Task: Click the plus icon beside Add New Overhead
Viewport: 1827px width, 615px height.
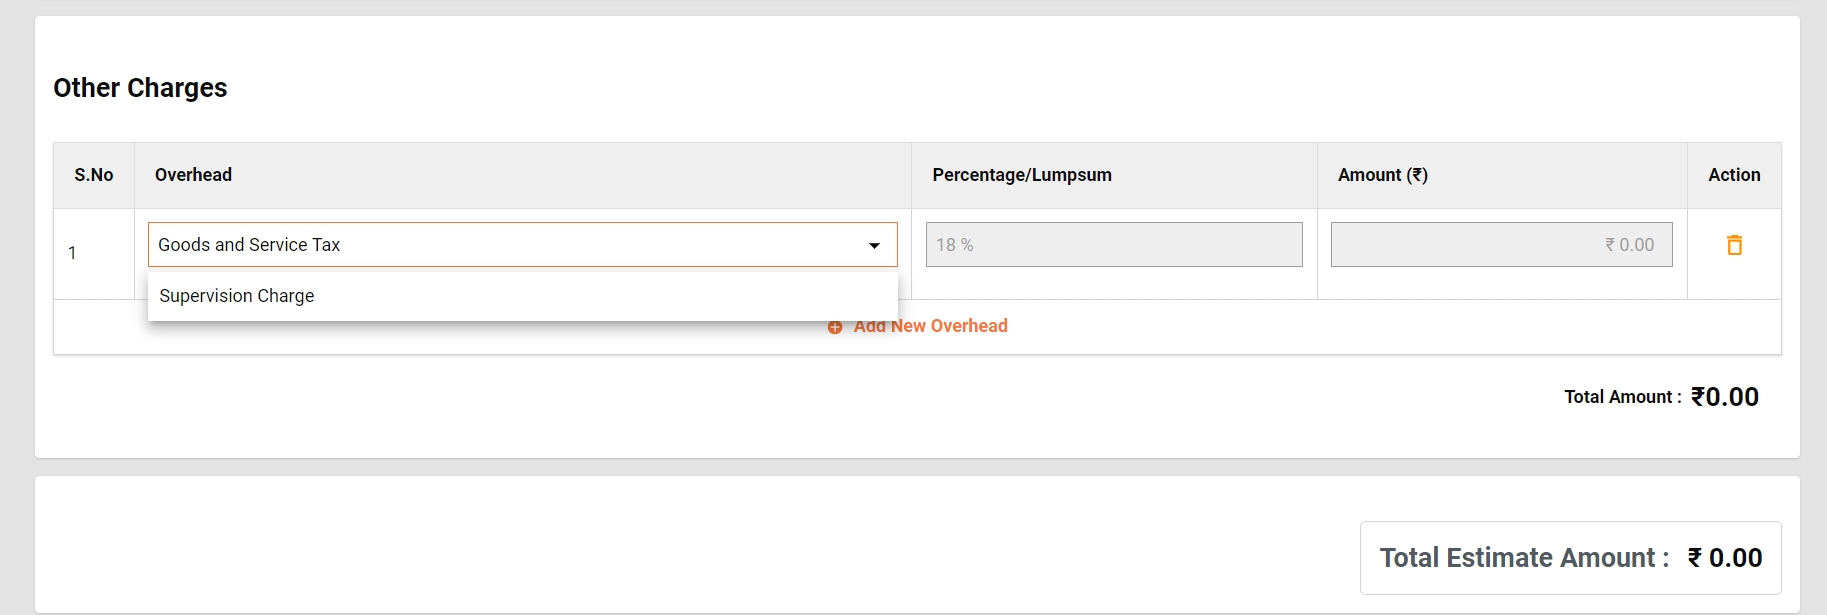Action: coord(835,327)
